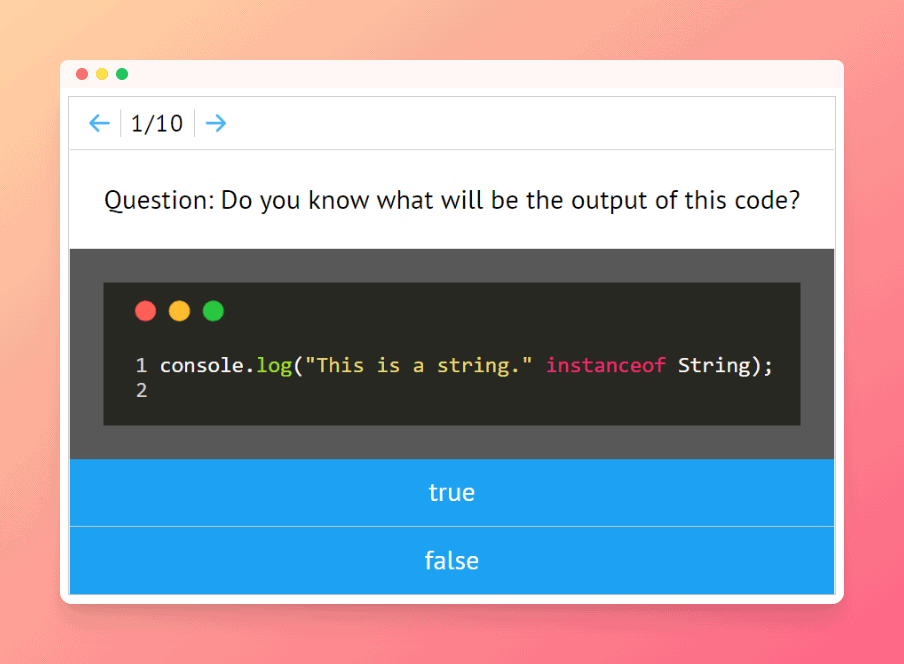Viewport: 904px width, 664px height.
Task: Maximize the window using the green button
Action: click(122, 74)
